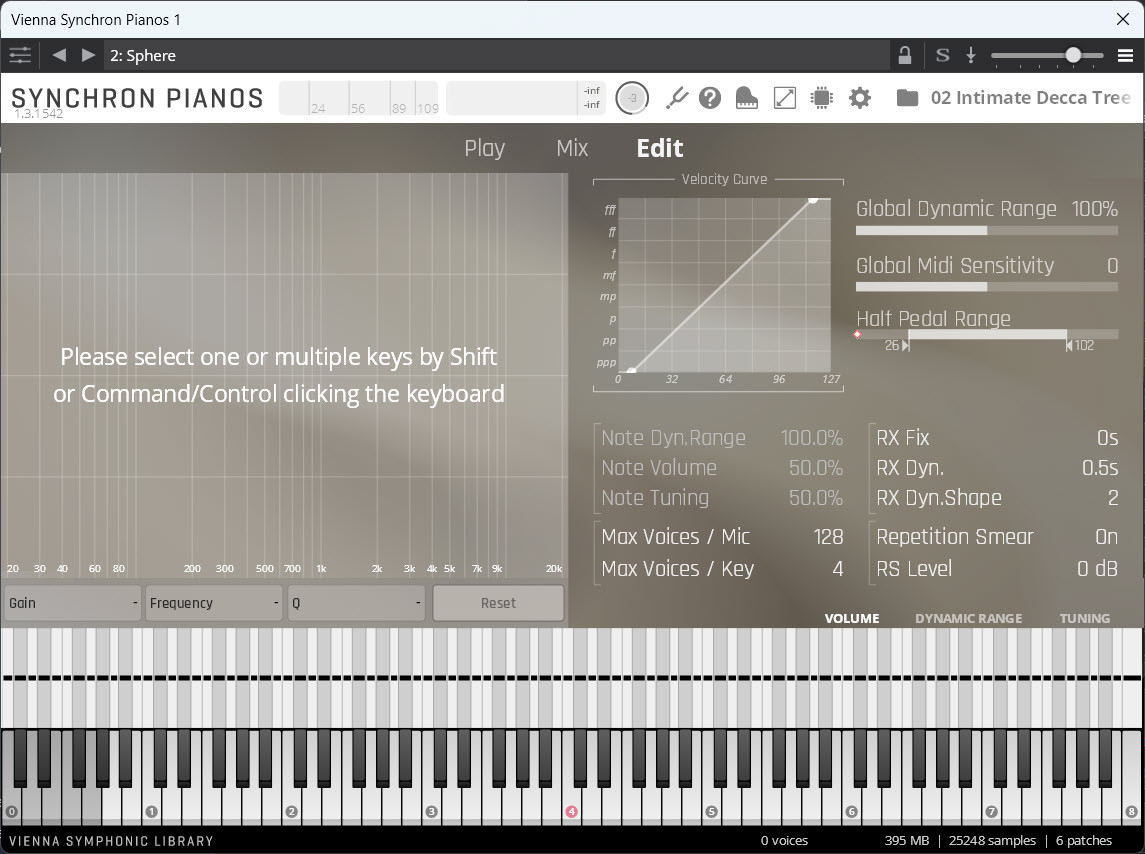Open the plugin settings sliders icon
Viewport: 1145px width, 854px height.
20,56
